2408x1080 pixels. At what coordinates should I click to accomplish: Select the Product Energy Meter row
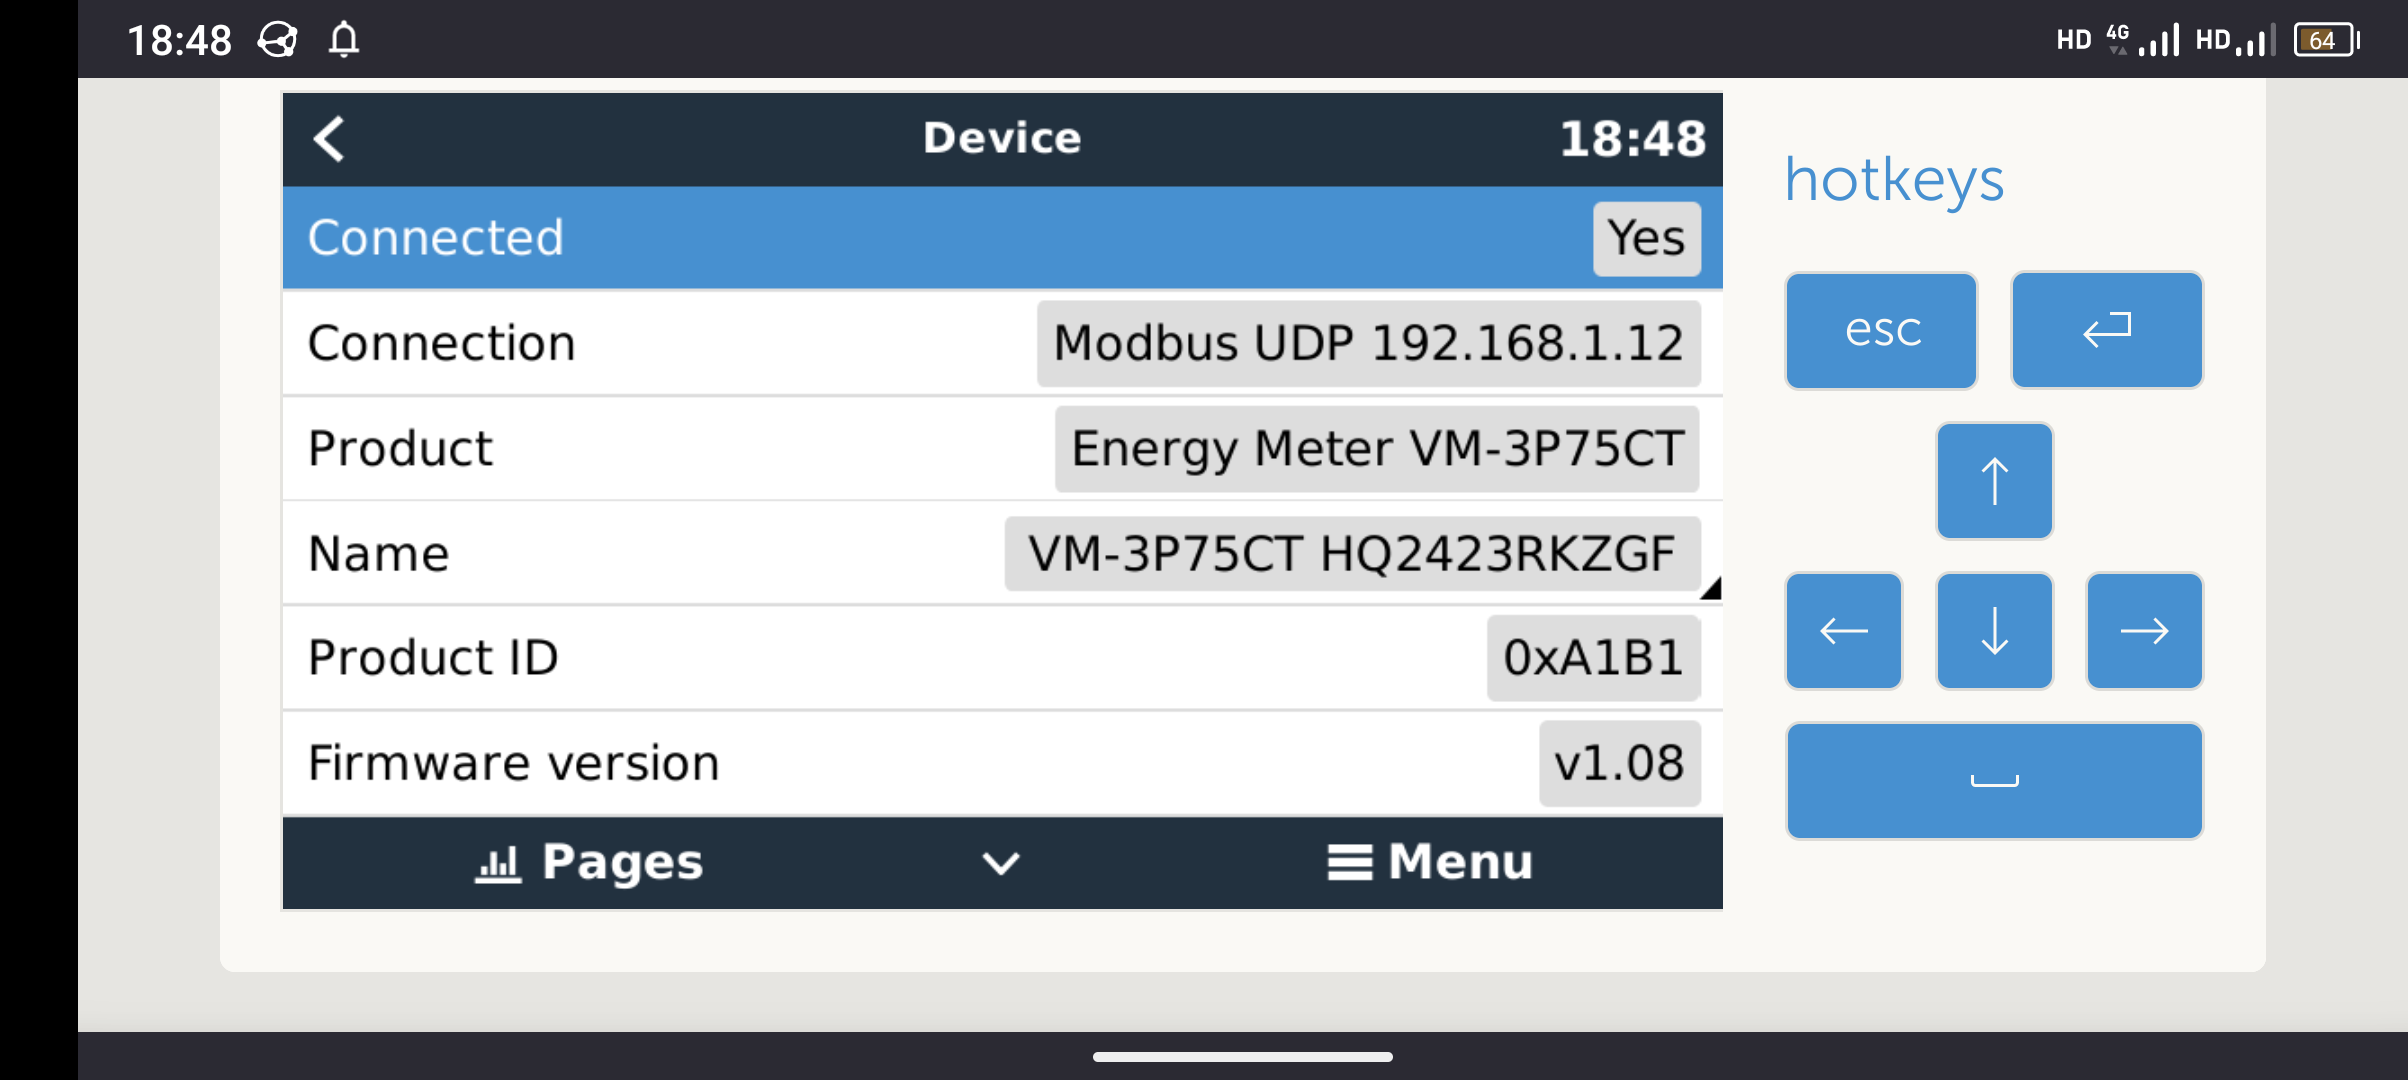click(x=1002, y=448)
